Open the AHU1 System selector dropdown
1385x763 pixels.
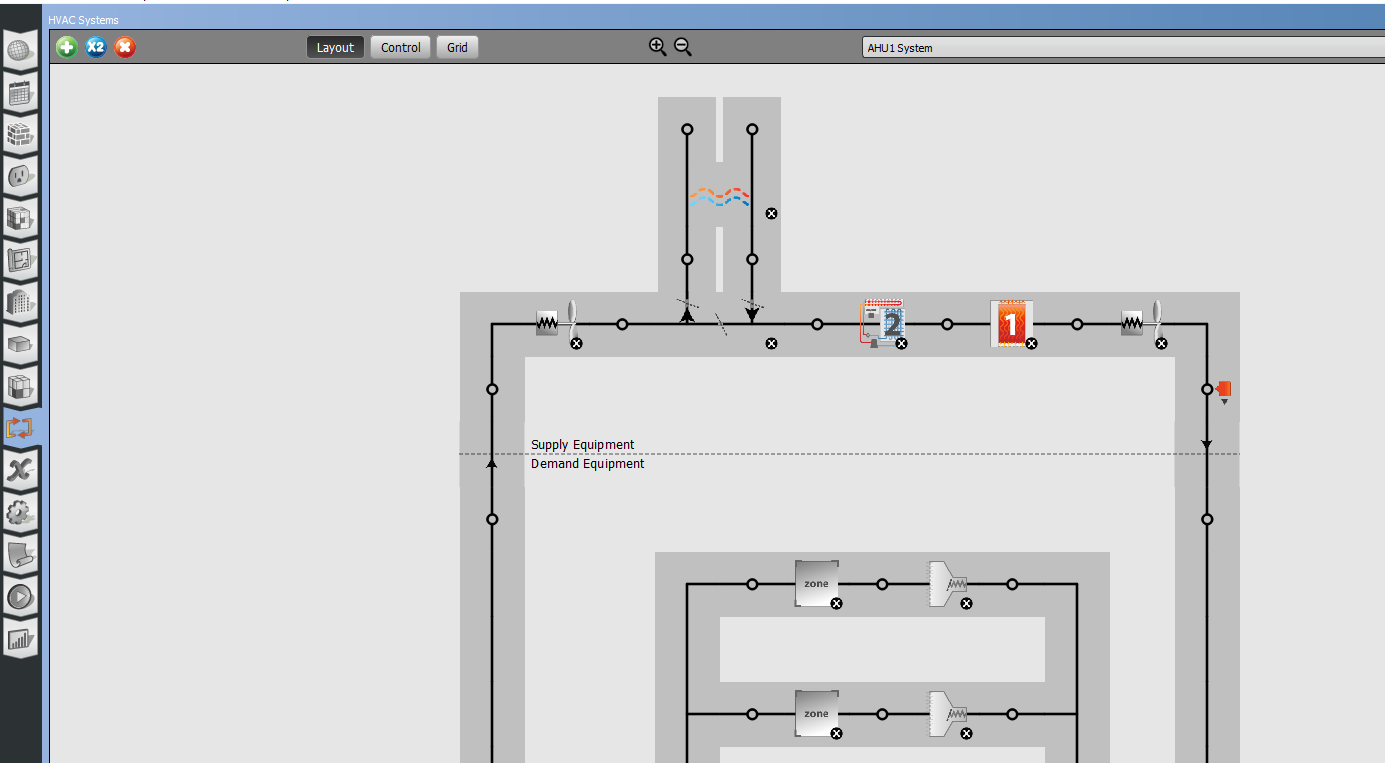1123,47
